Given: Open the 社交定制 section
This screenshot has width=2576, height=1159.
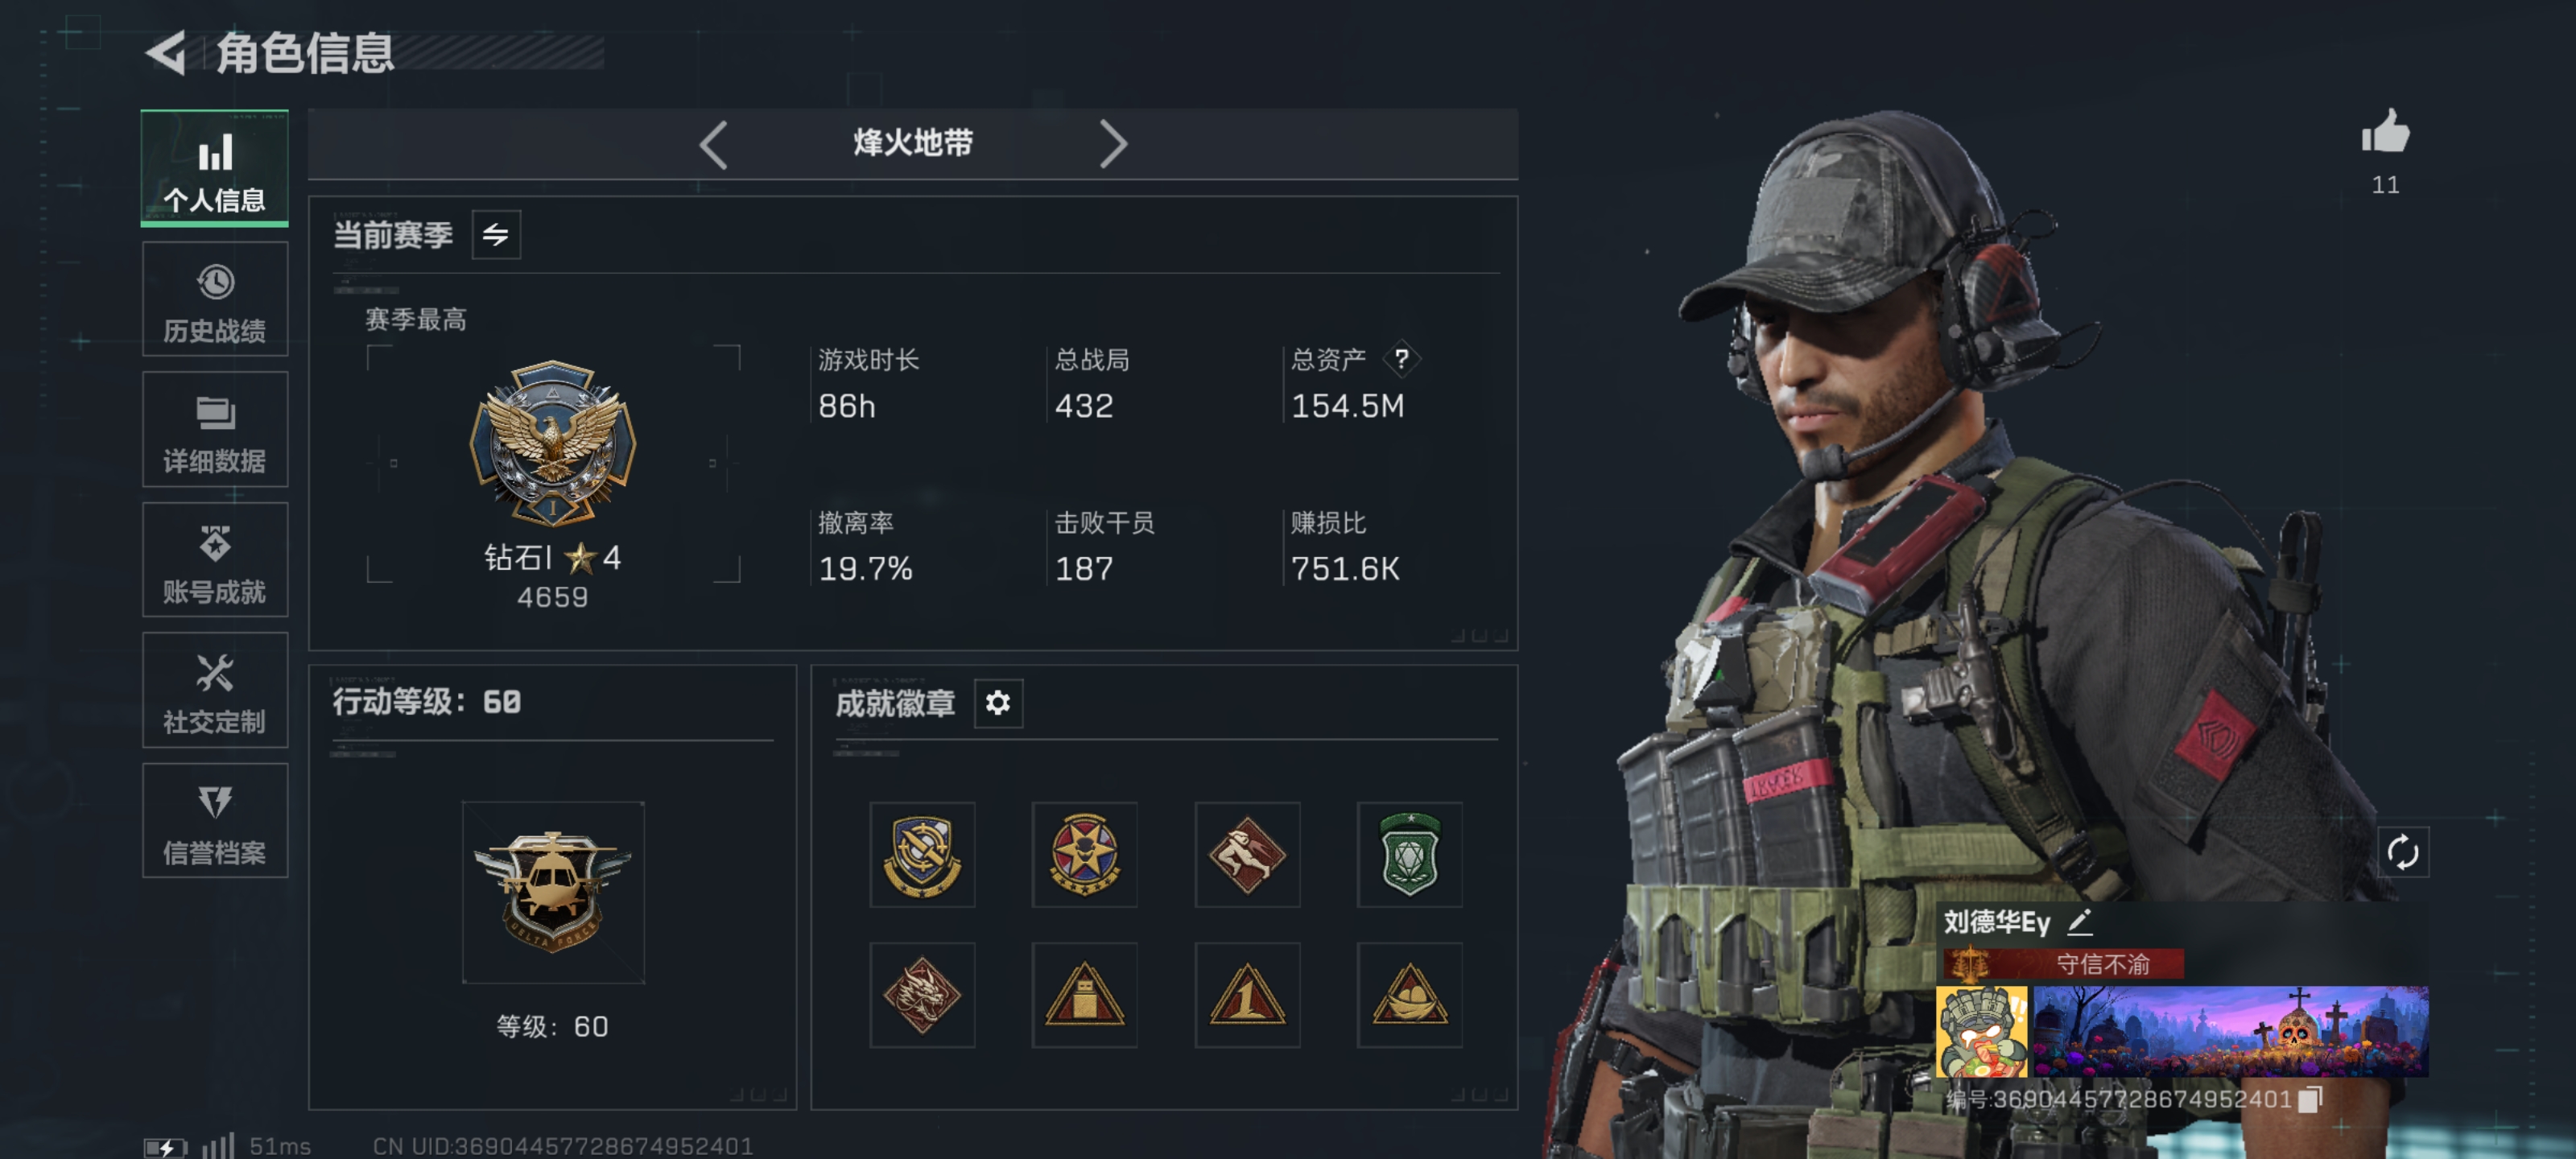Looking at the screenshot, I should (x=215, y=690).
